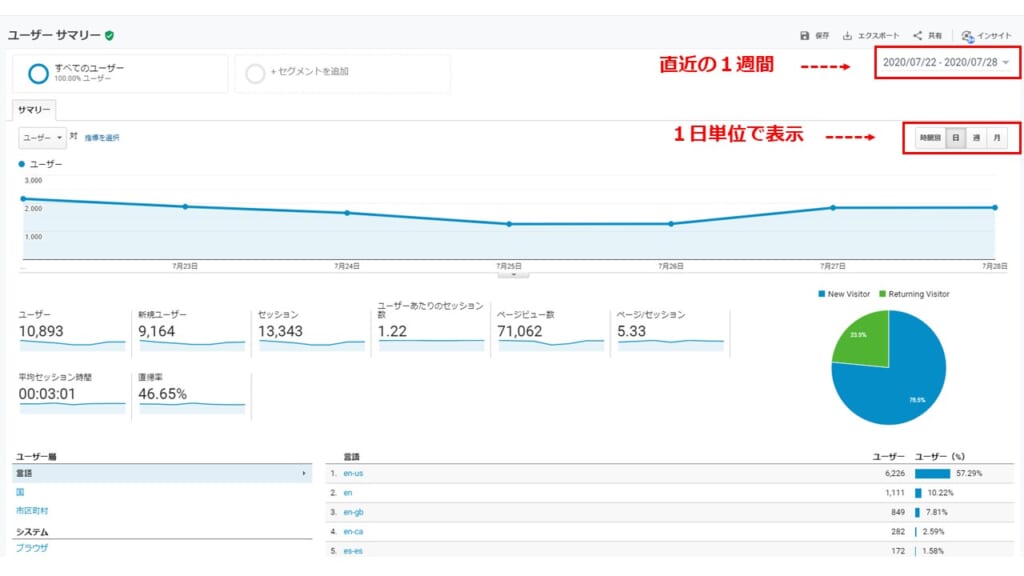Click the chart data point at 7月25日

click(509, 224)
